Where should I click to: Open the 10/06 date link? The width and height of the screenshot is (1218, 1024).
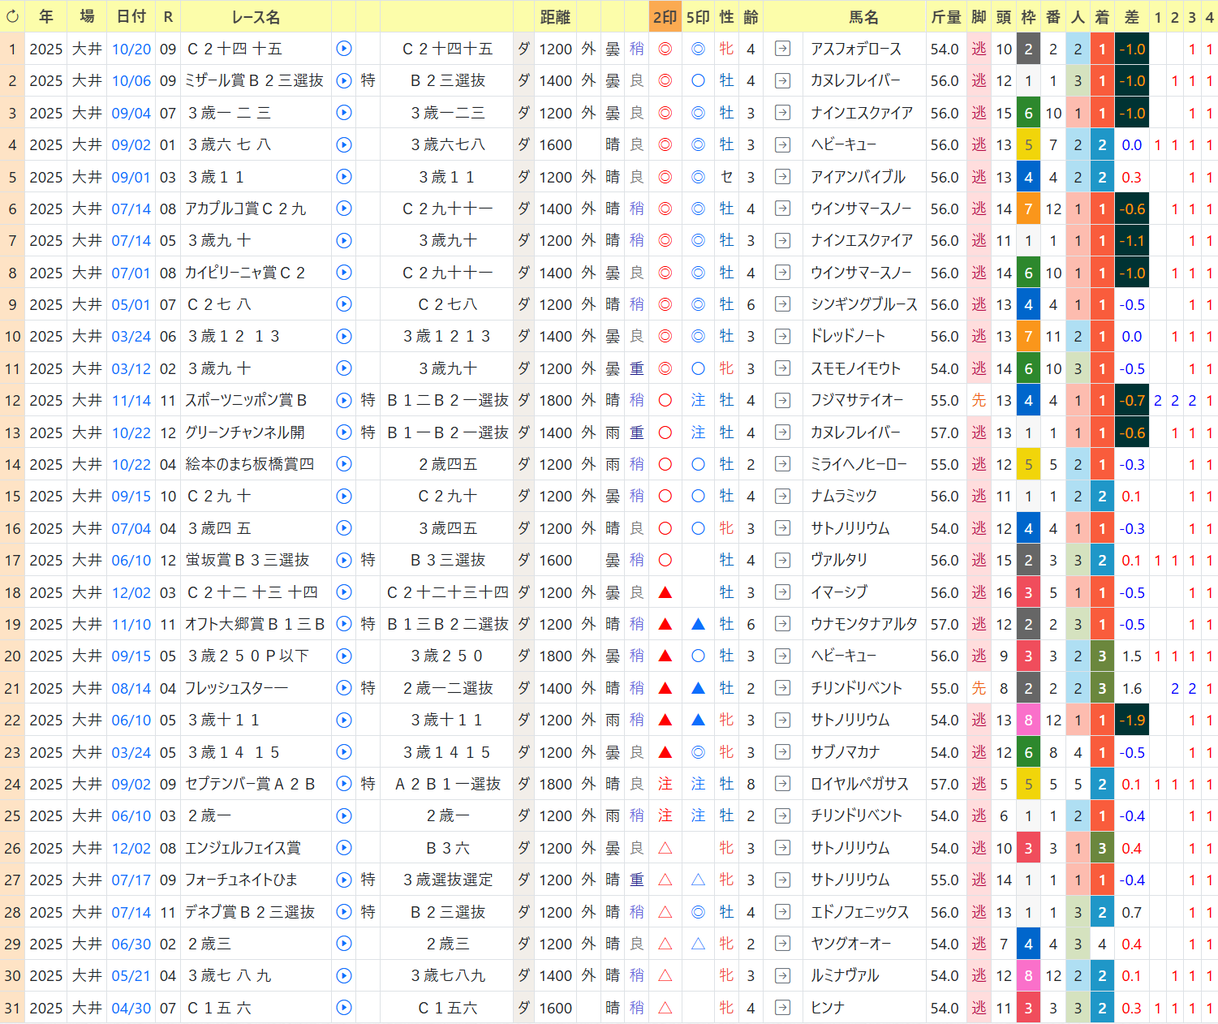point(131,81)
